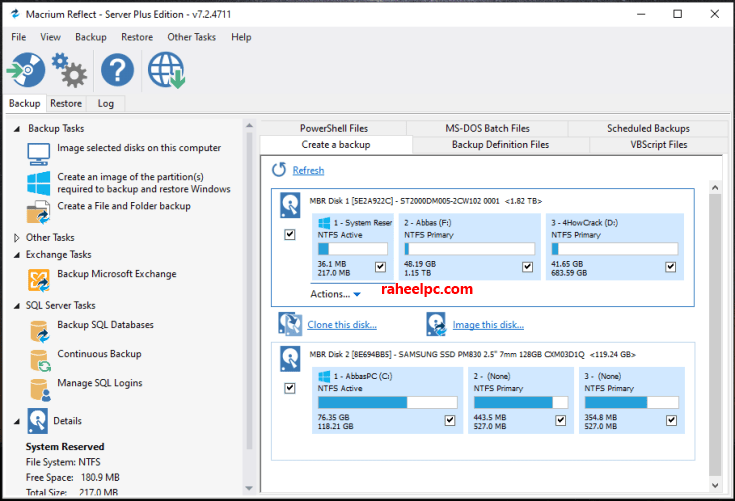The width and height of the screenshot is (735, 501).
Task: Open the Help menu
Action: coord(241,37)
